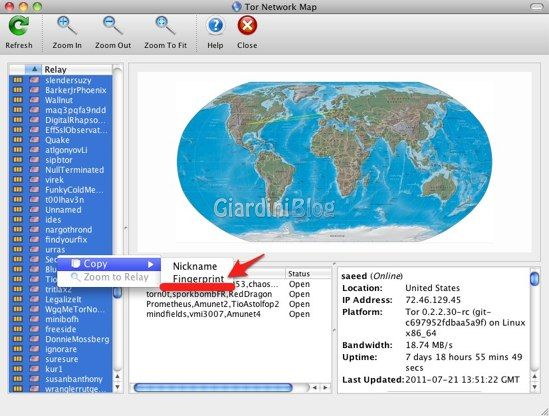Viewport: 549px width, 416px height.
Task: Select relay maq3pqfa9ndd
Action: (x=75, y=110)
